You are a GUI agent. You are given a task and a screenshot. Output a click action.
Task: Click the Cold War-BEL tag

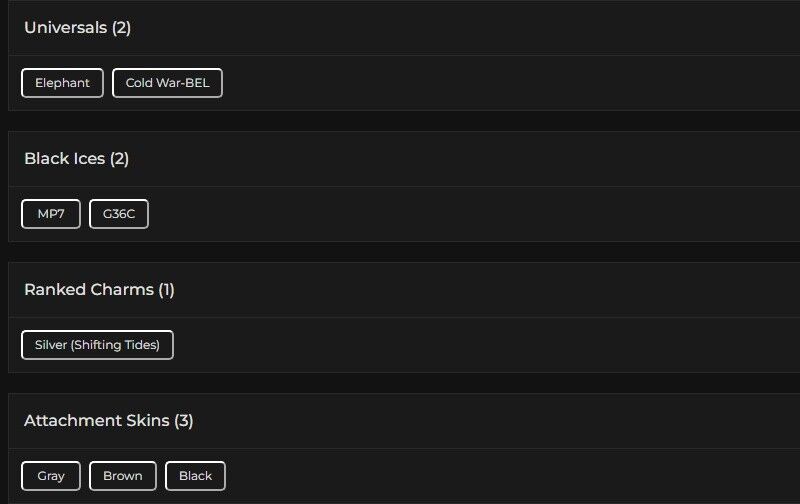coord(167,83)
